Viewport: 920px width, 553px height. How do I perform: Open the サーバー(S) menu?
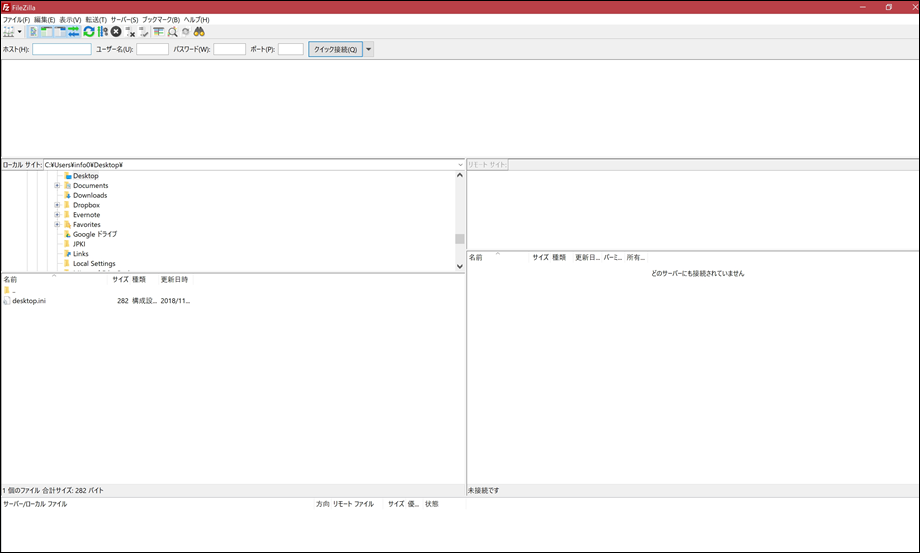[124, 20]
